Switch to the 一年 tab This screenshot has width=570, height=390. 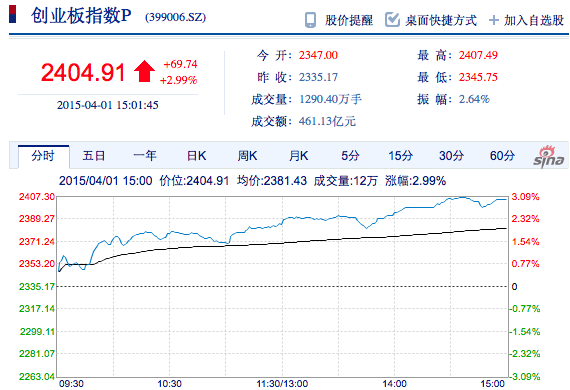coord(145,156)
